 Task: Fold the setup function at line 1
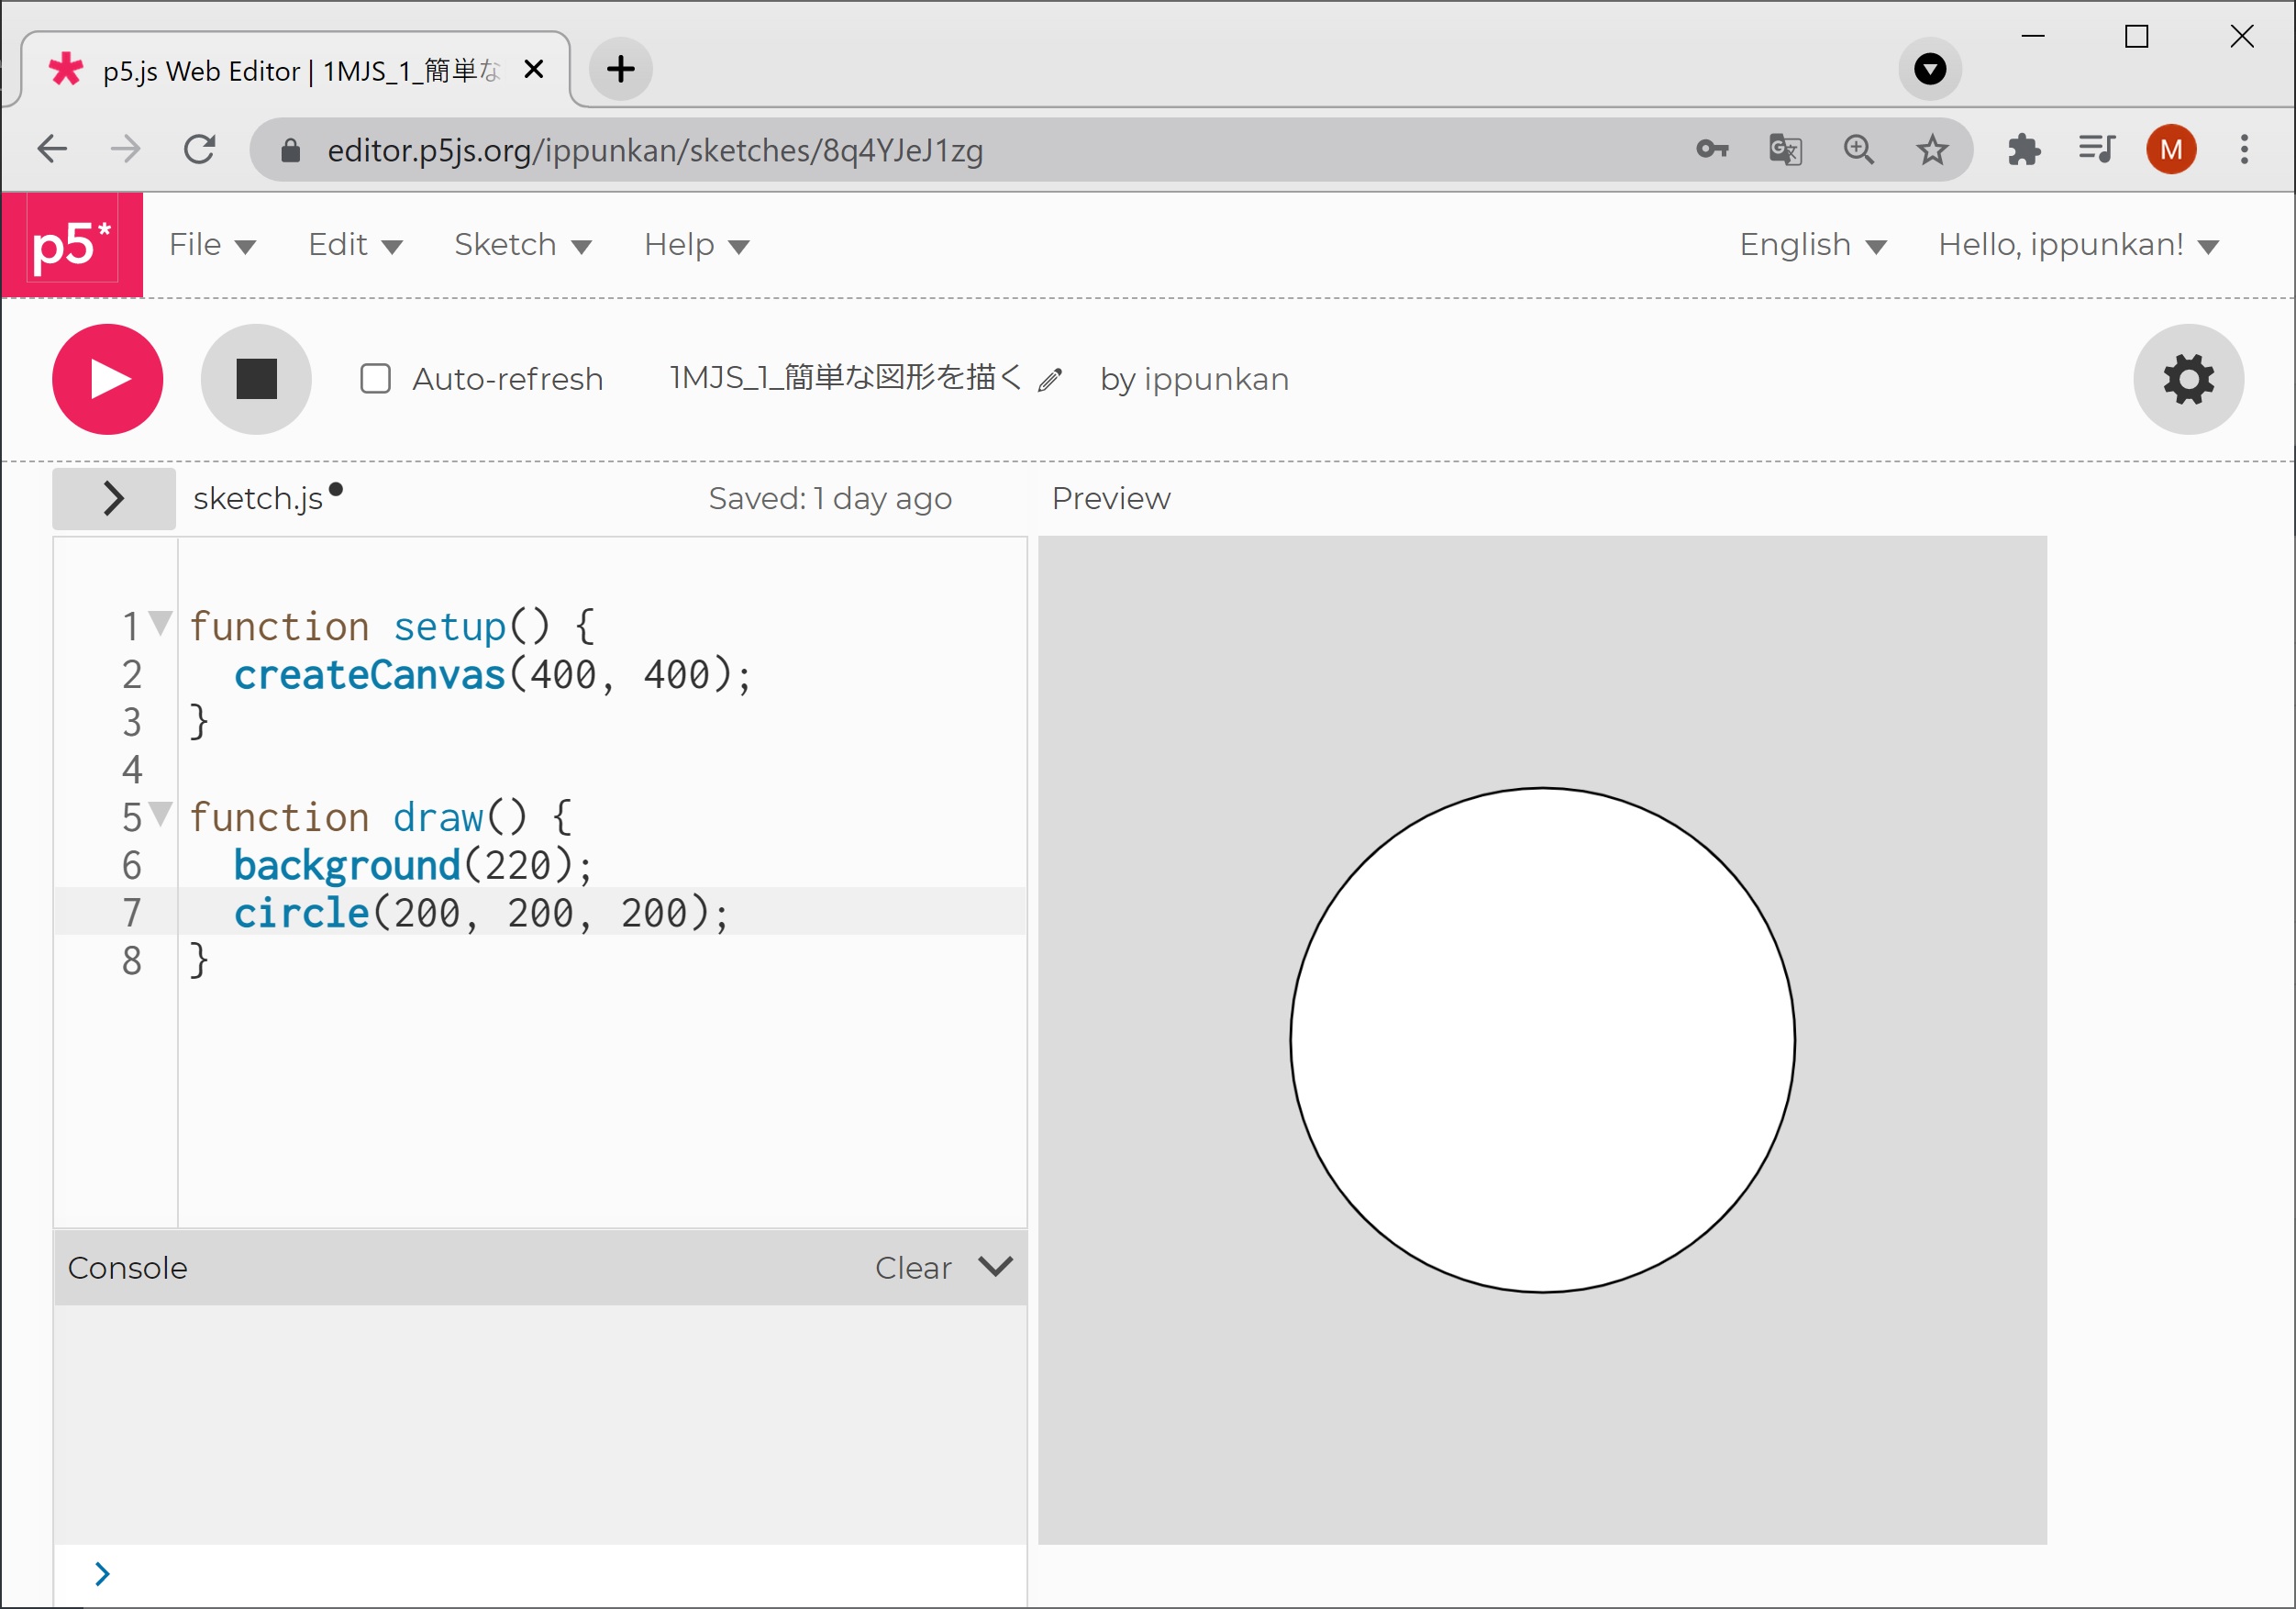[160, 622]
